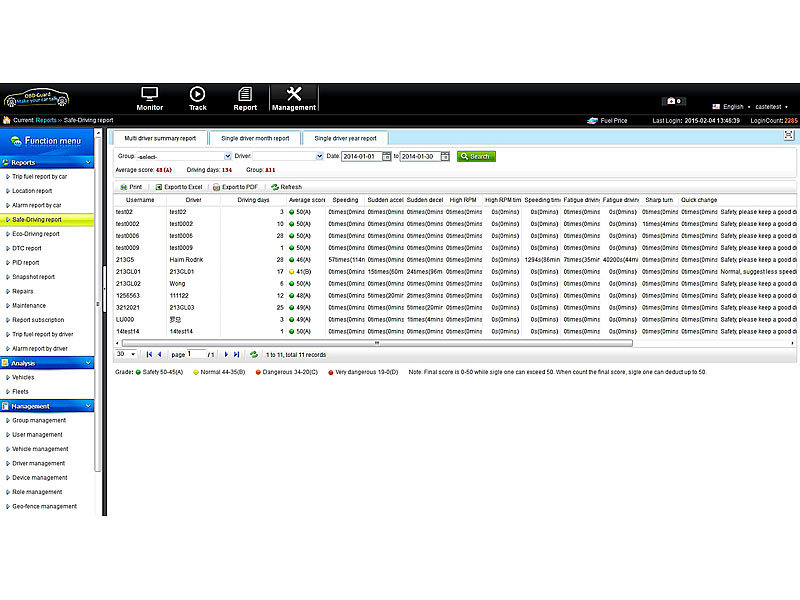Open Report subscription

click(x=38, y=320)
